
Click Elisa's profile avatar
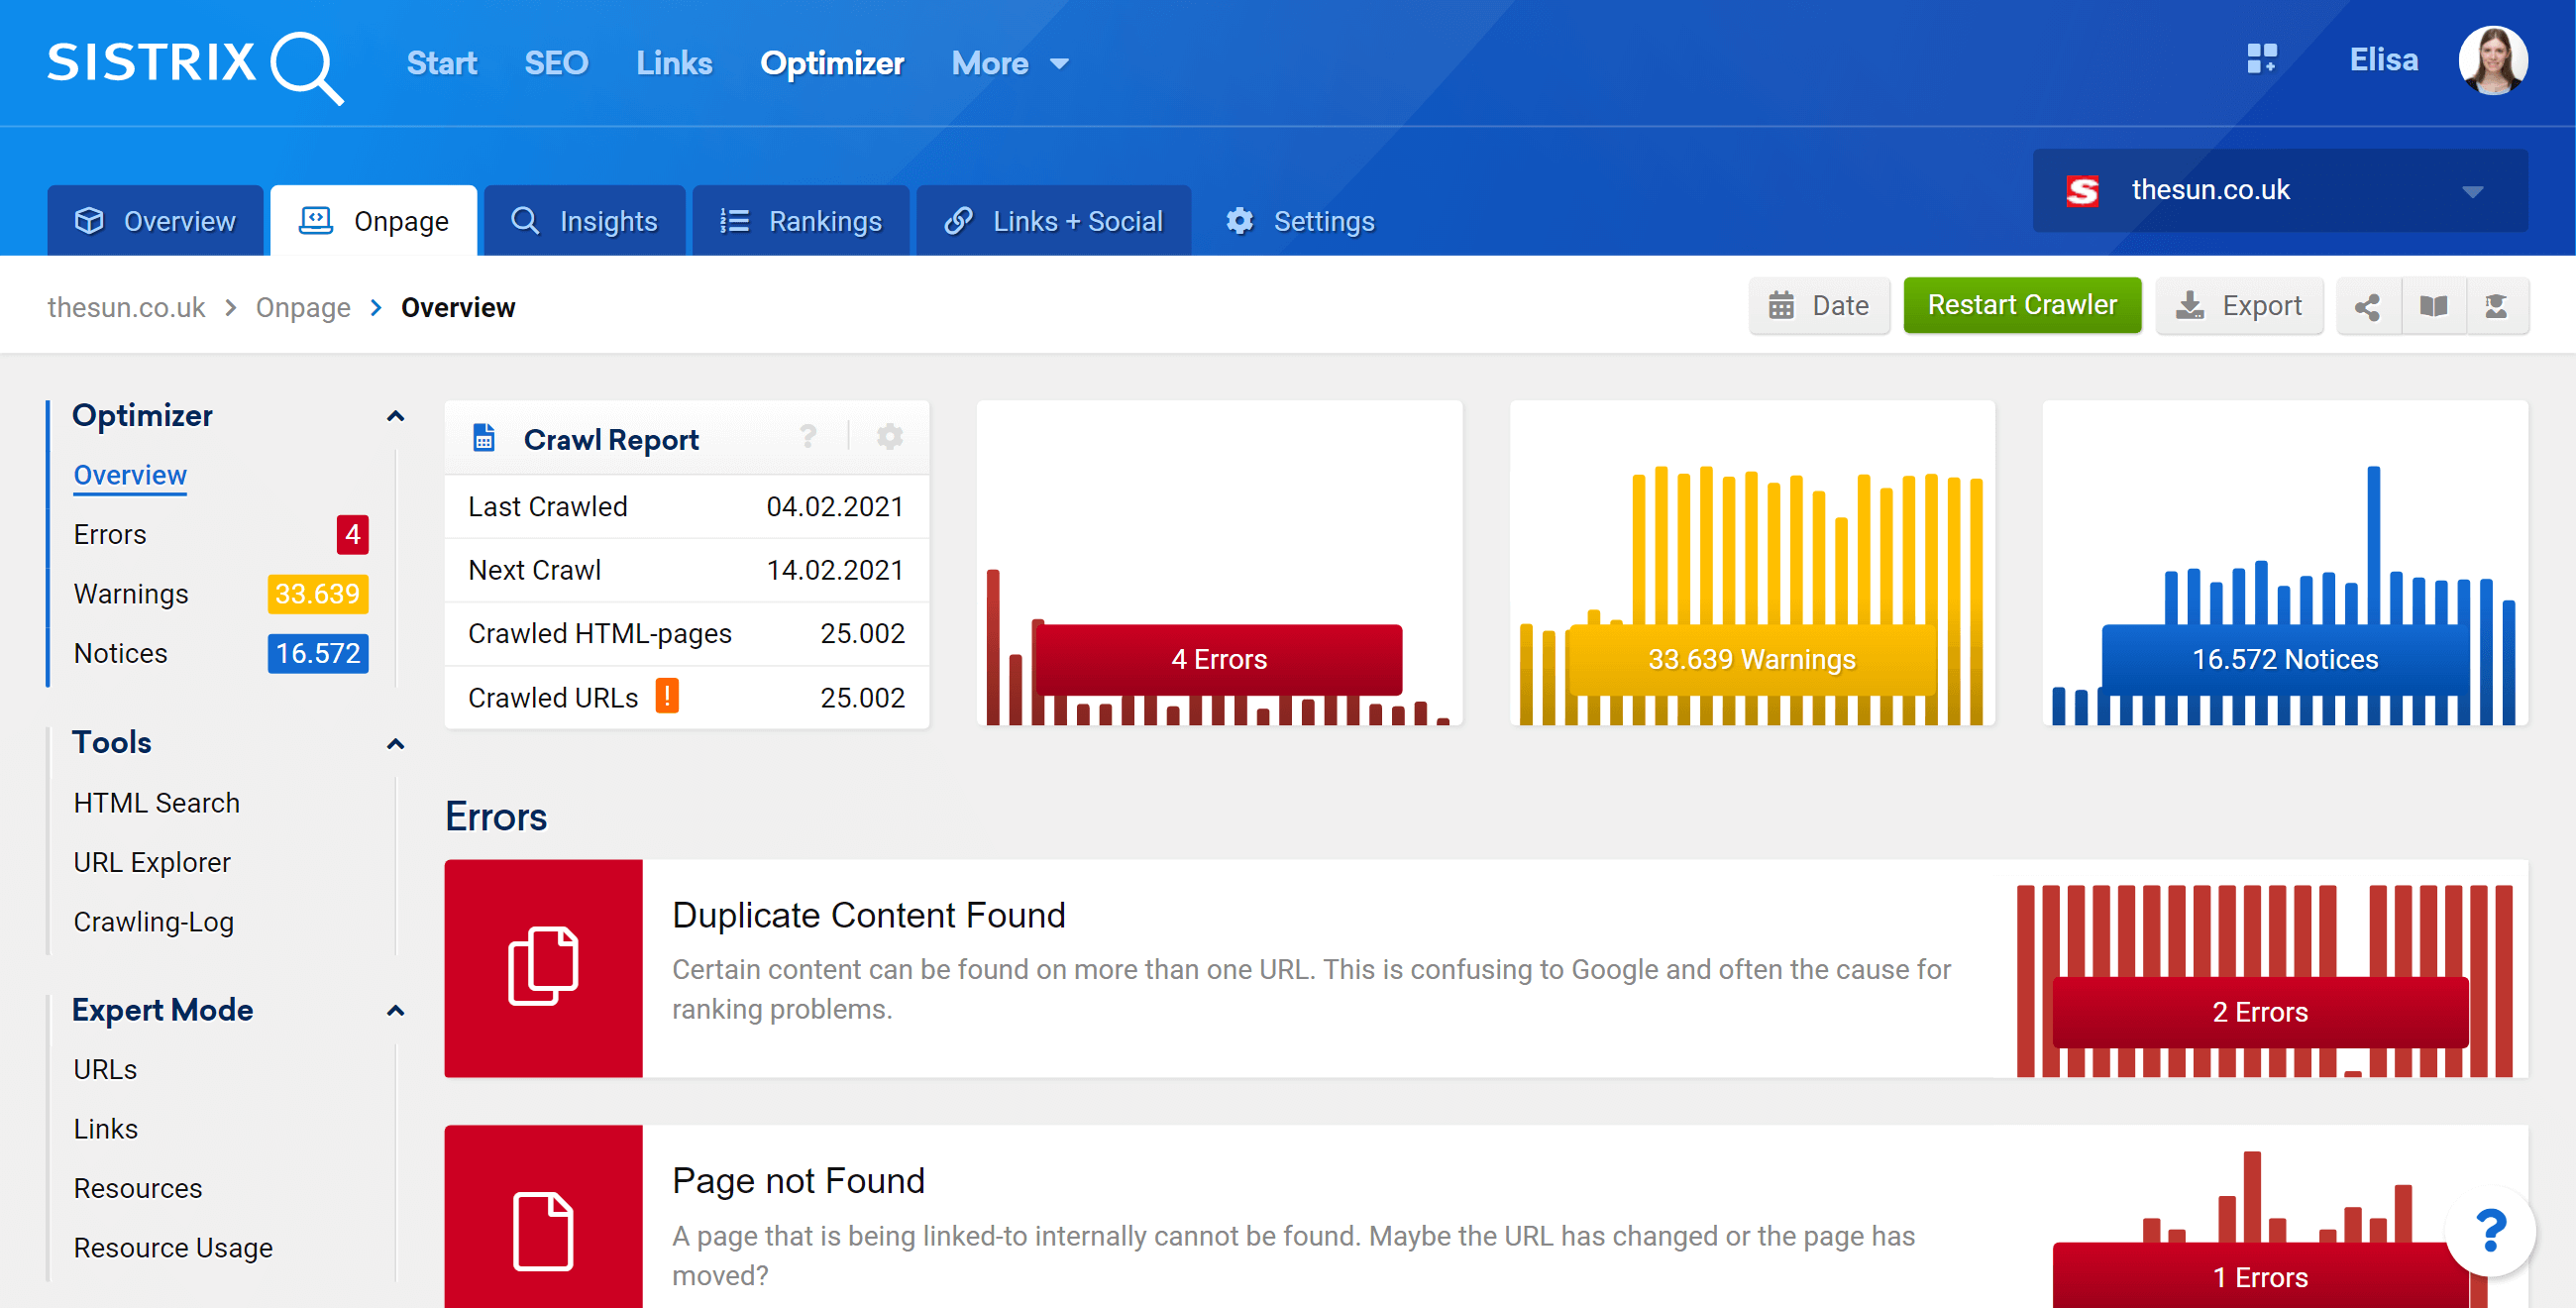2492,61
